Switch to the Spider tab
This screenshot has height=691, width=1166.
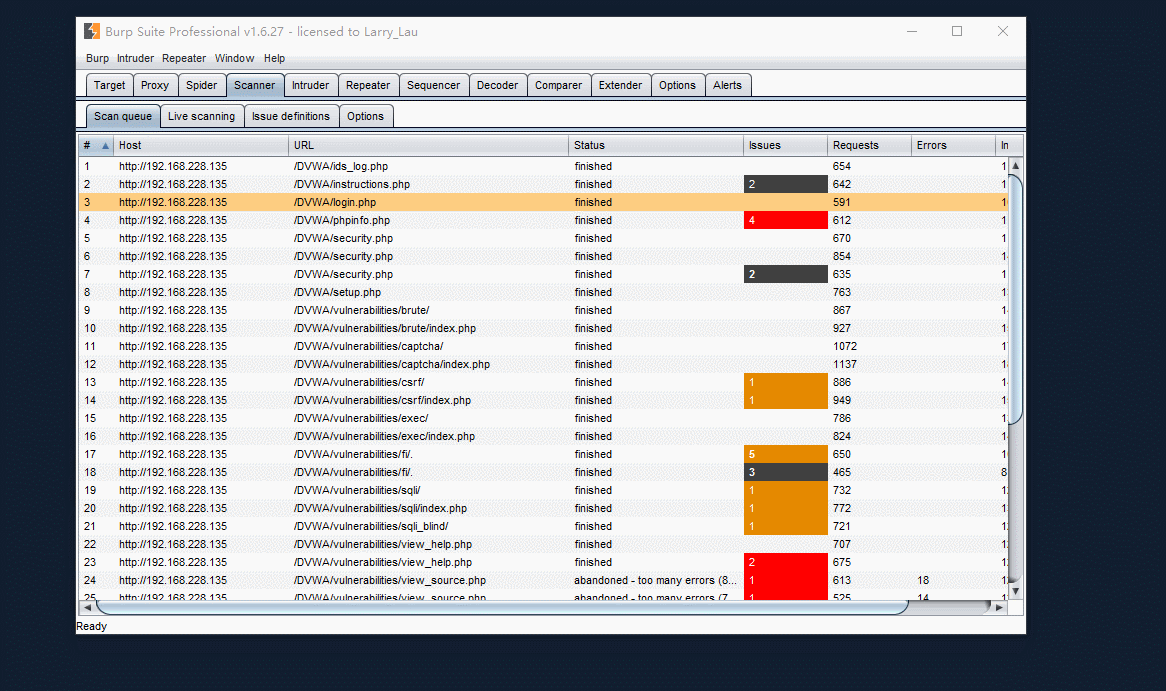tap(202, 86)
